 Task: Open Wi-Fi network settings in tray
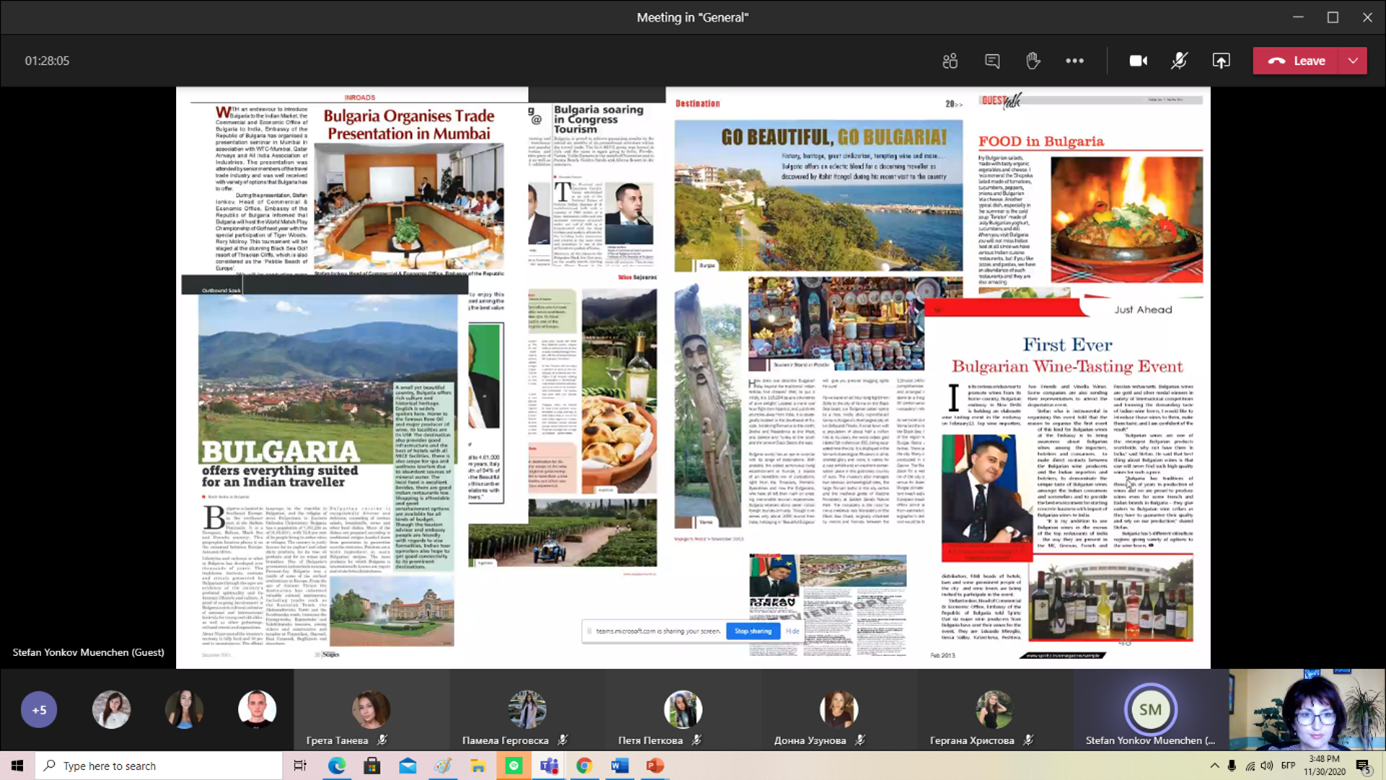click(x=1250, y=766)
